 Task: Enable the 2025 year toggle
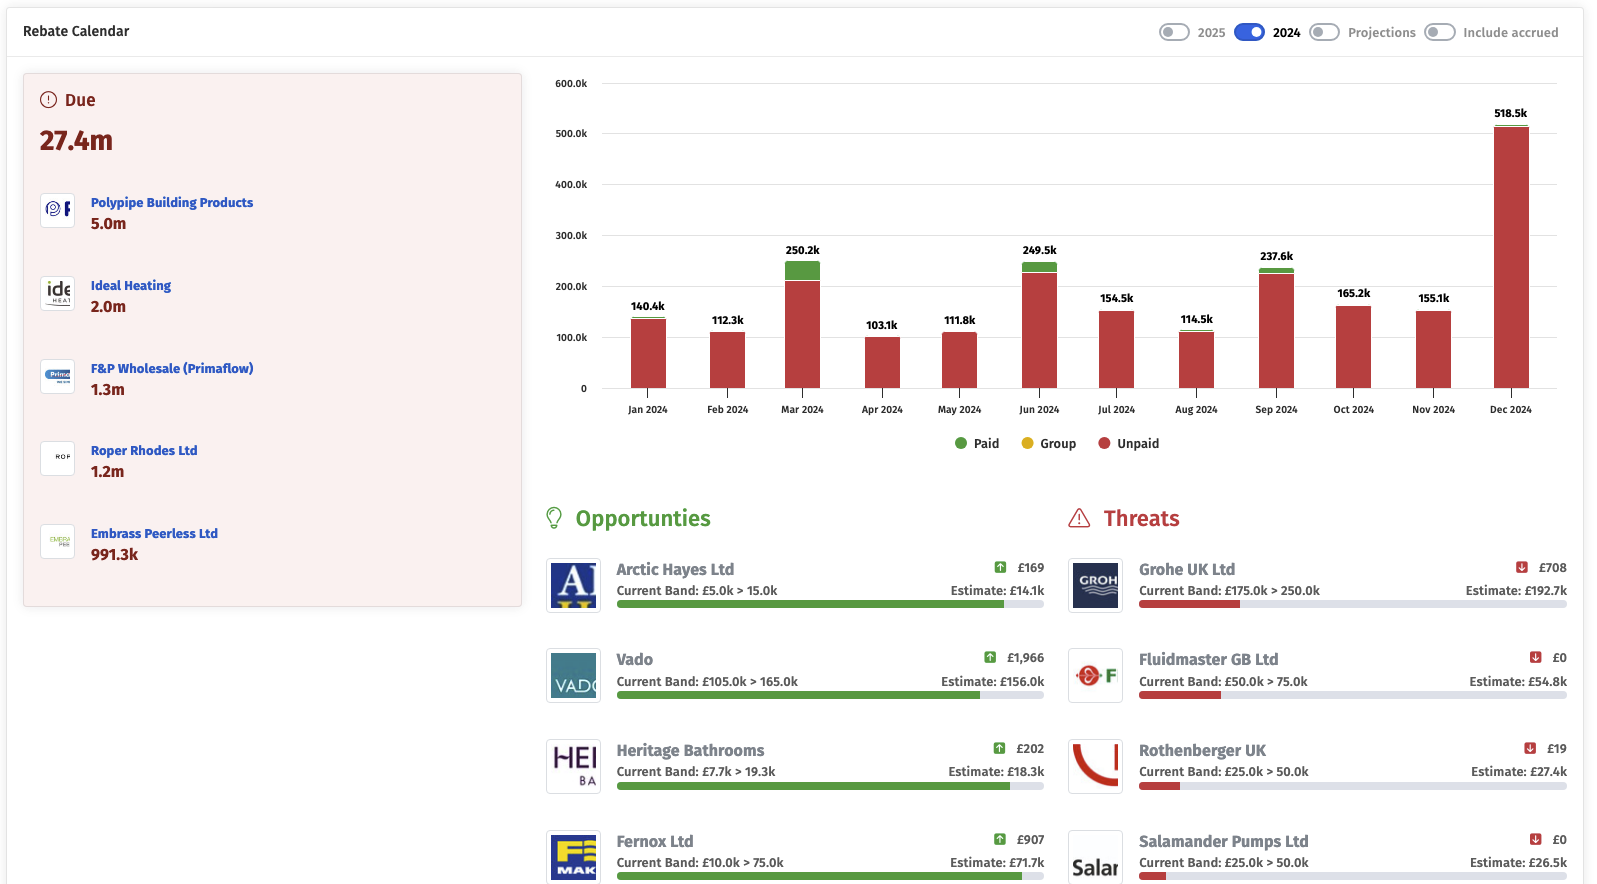click(1174, 32)
